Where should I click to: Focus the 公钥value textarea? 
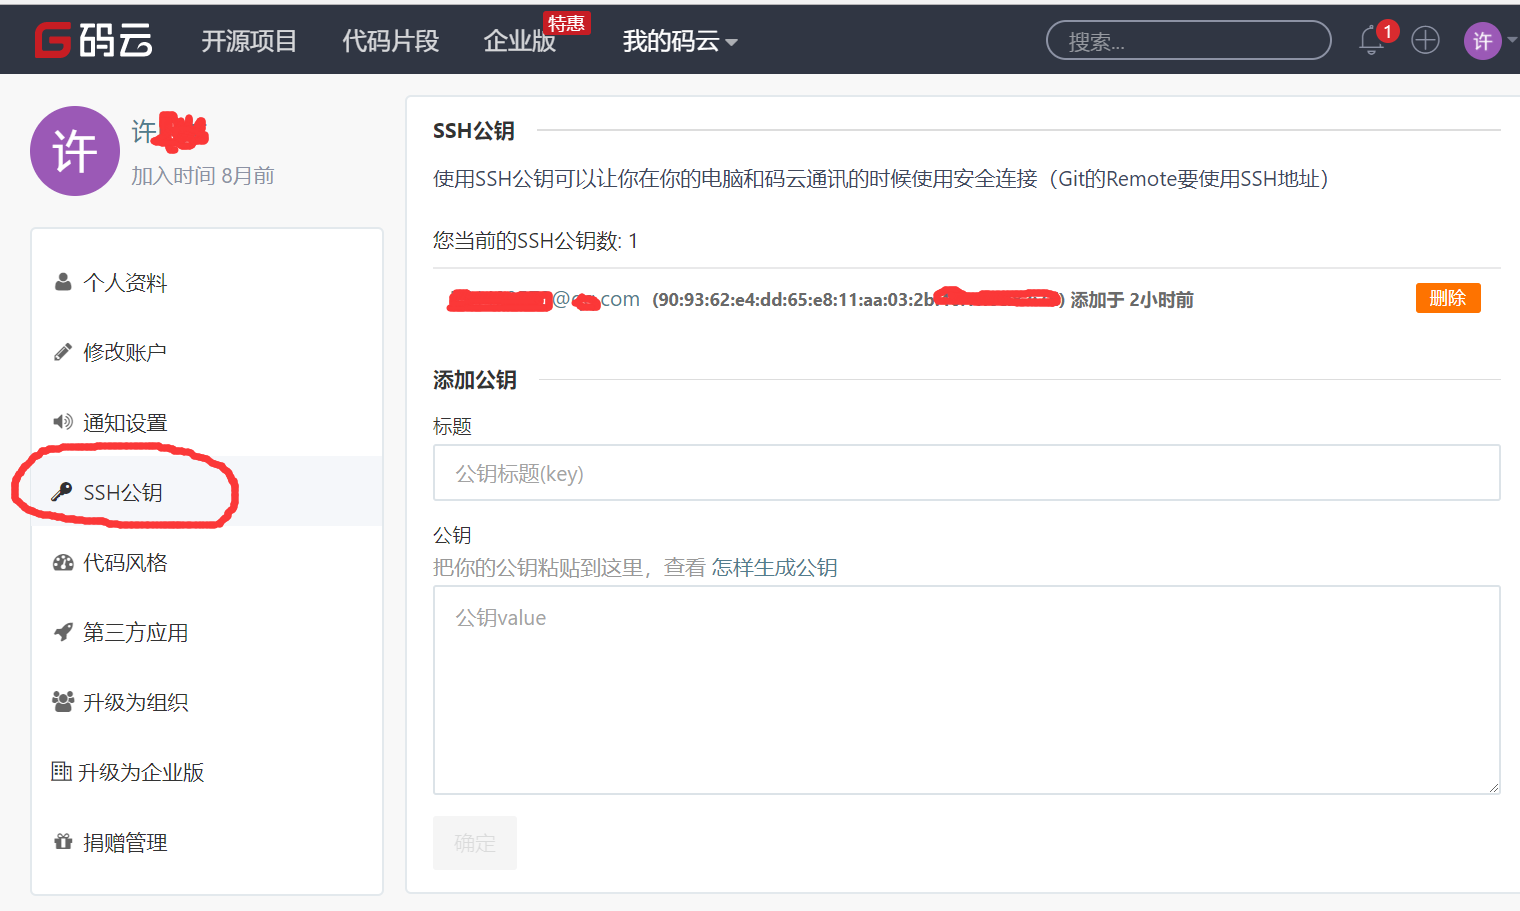coord(966,690)
